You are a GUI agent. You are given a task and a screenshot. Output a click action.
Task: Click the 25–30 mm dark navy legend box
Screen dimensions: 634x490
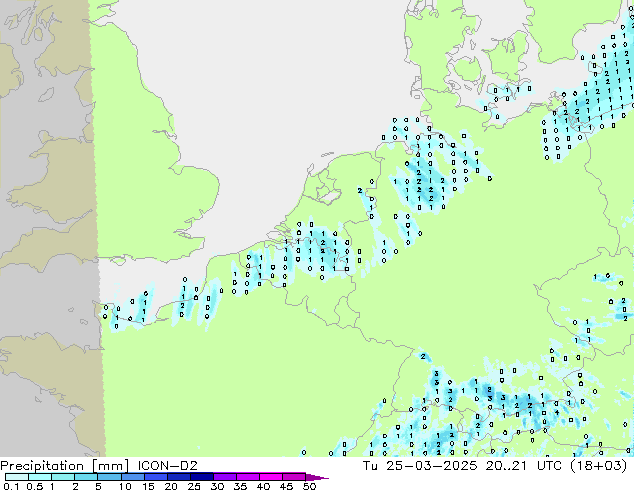tap(202, 477)
